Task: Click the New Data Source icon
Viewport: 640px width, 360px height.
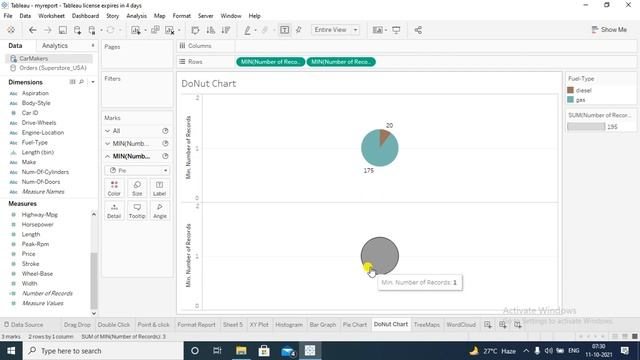Action: click(x=77, y=30)
